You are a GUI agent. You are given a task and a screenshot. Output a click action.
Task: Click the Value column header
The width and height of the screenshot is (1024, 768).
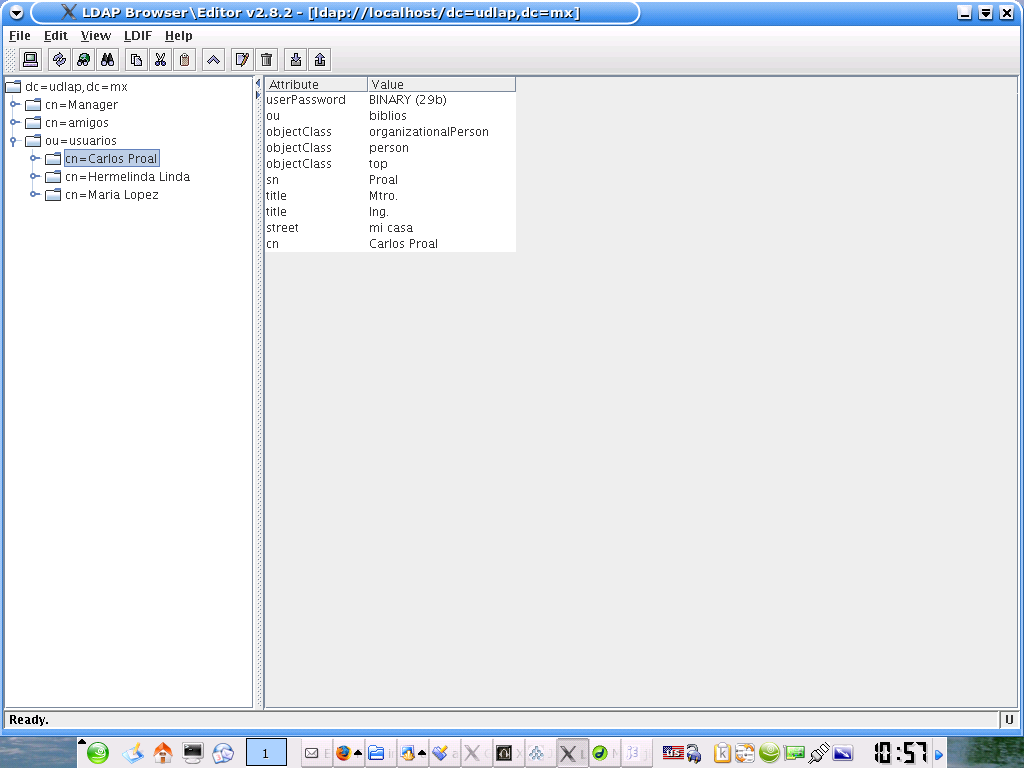441,85
